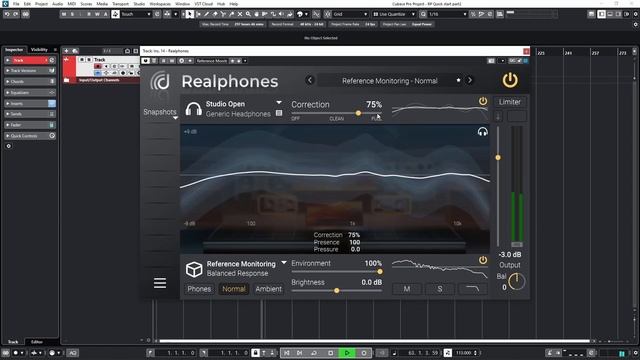Expand the Equalizers inspector section
Viewport: 640px width, 360px height.
(30, 93)
